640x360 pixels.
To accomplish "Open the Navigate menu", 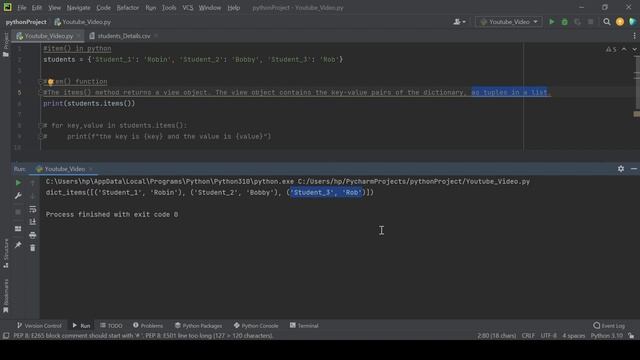I will (78, 8).
